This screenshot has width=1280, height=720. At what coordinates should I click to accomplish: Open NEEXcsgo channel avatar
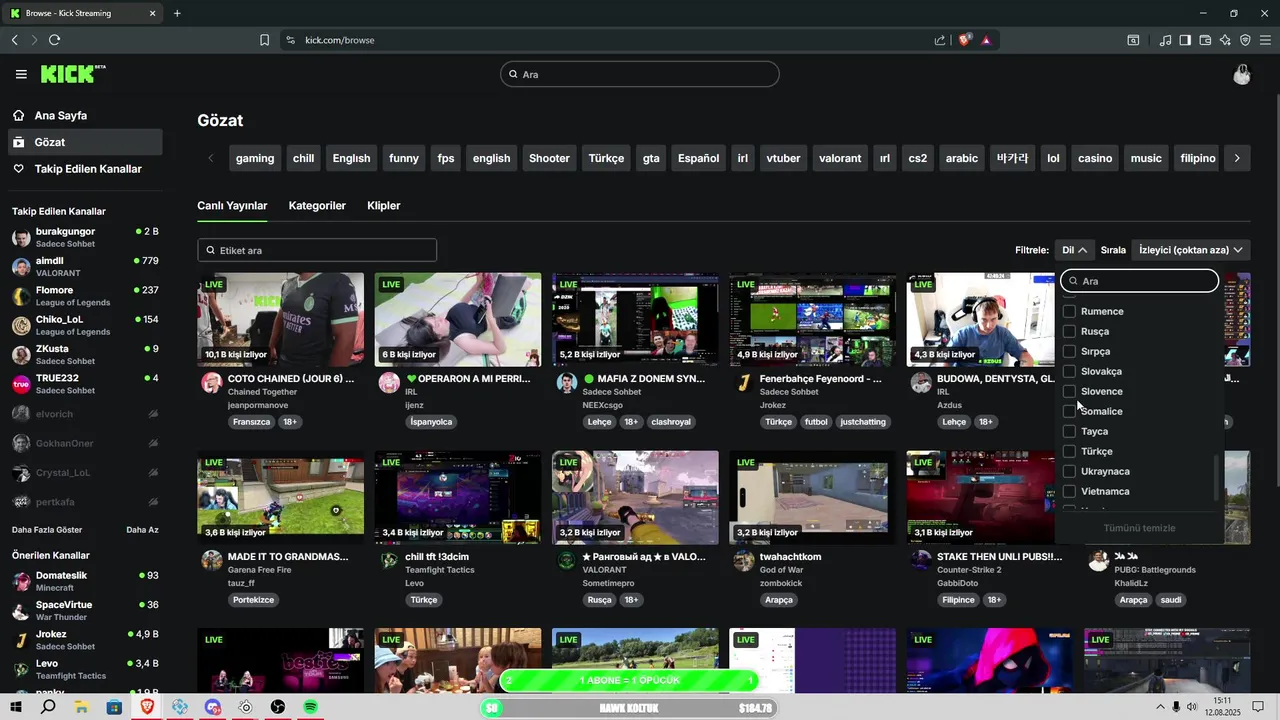(x=566, y=383)
